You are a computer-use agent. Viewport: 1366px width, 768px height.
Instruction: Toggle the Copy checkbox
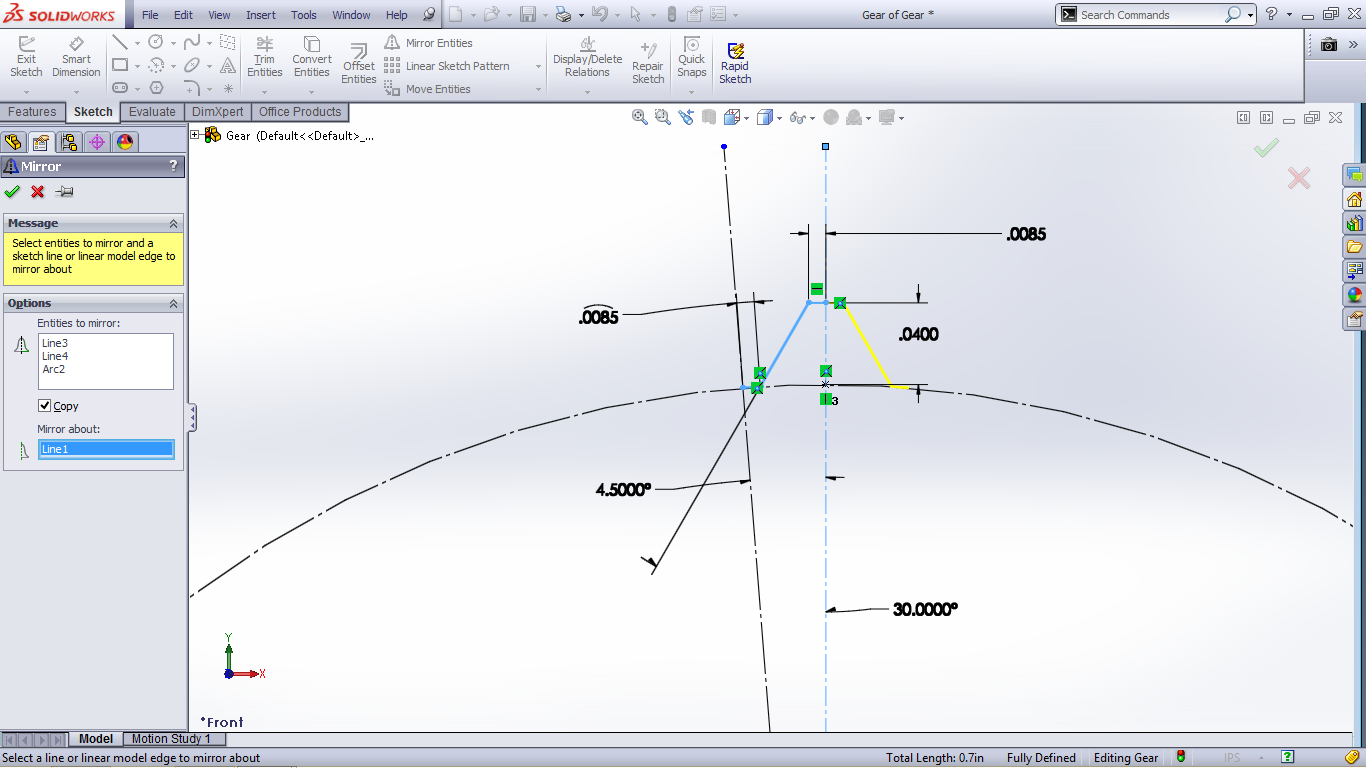45,406
